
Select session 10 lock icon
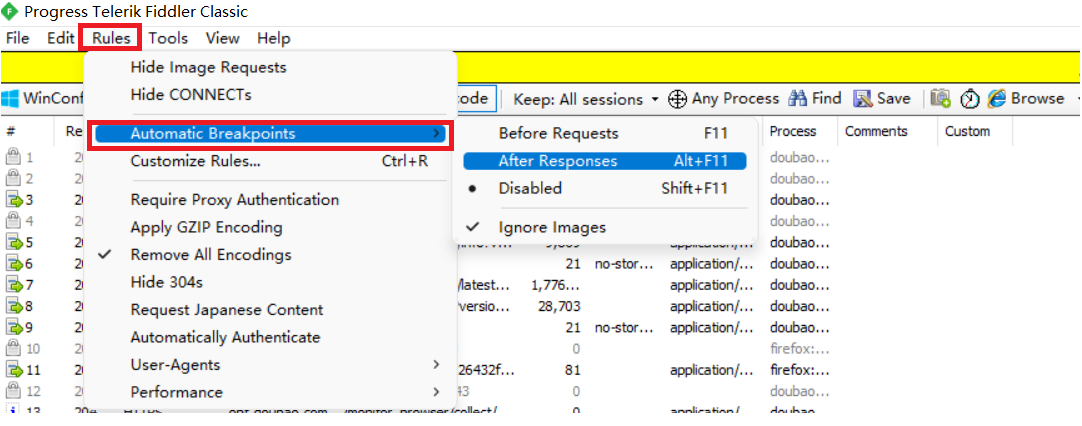point(14,349)
